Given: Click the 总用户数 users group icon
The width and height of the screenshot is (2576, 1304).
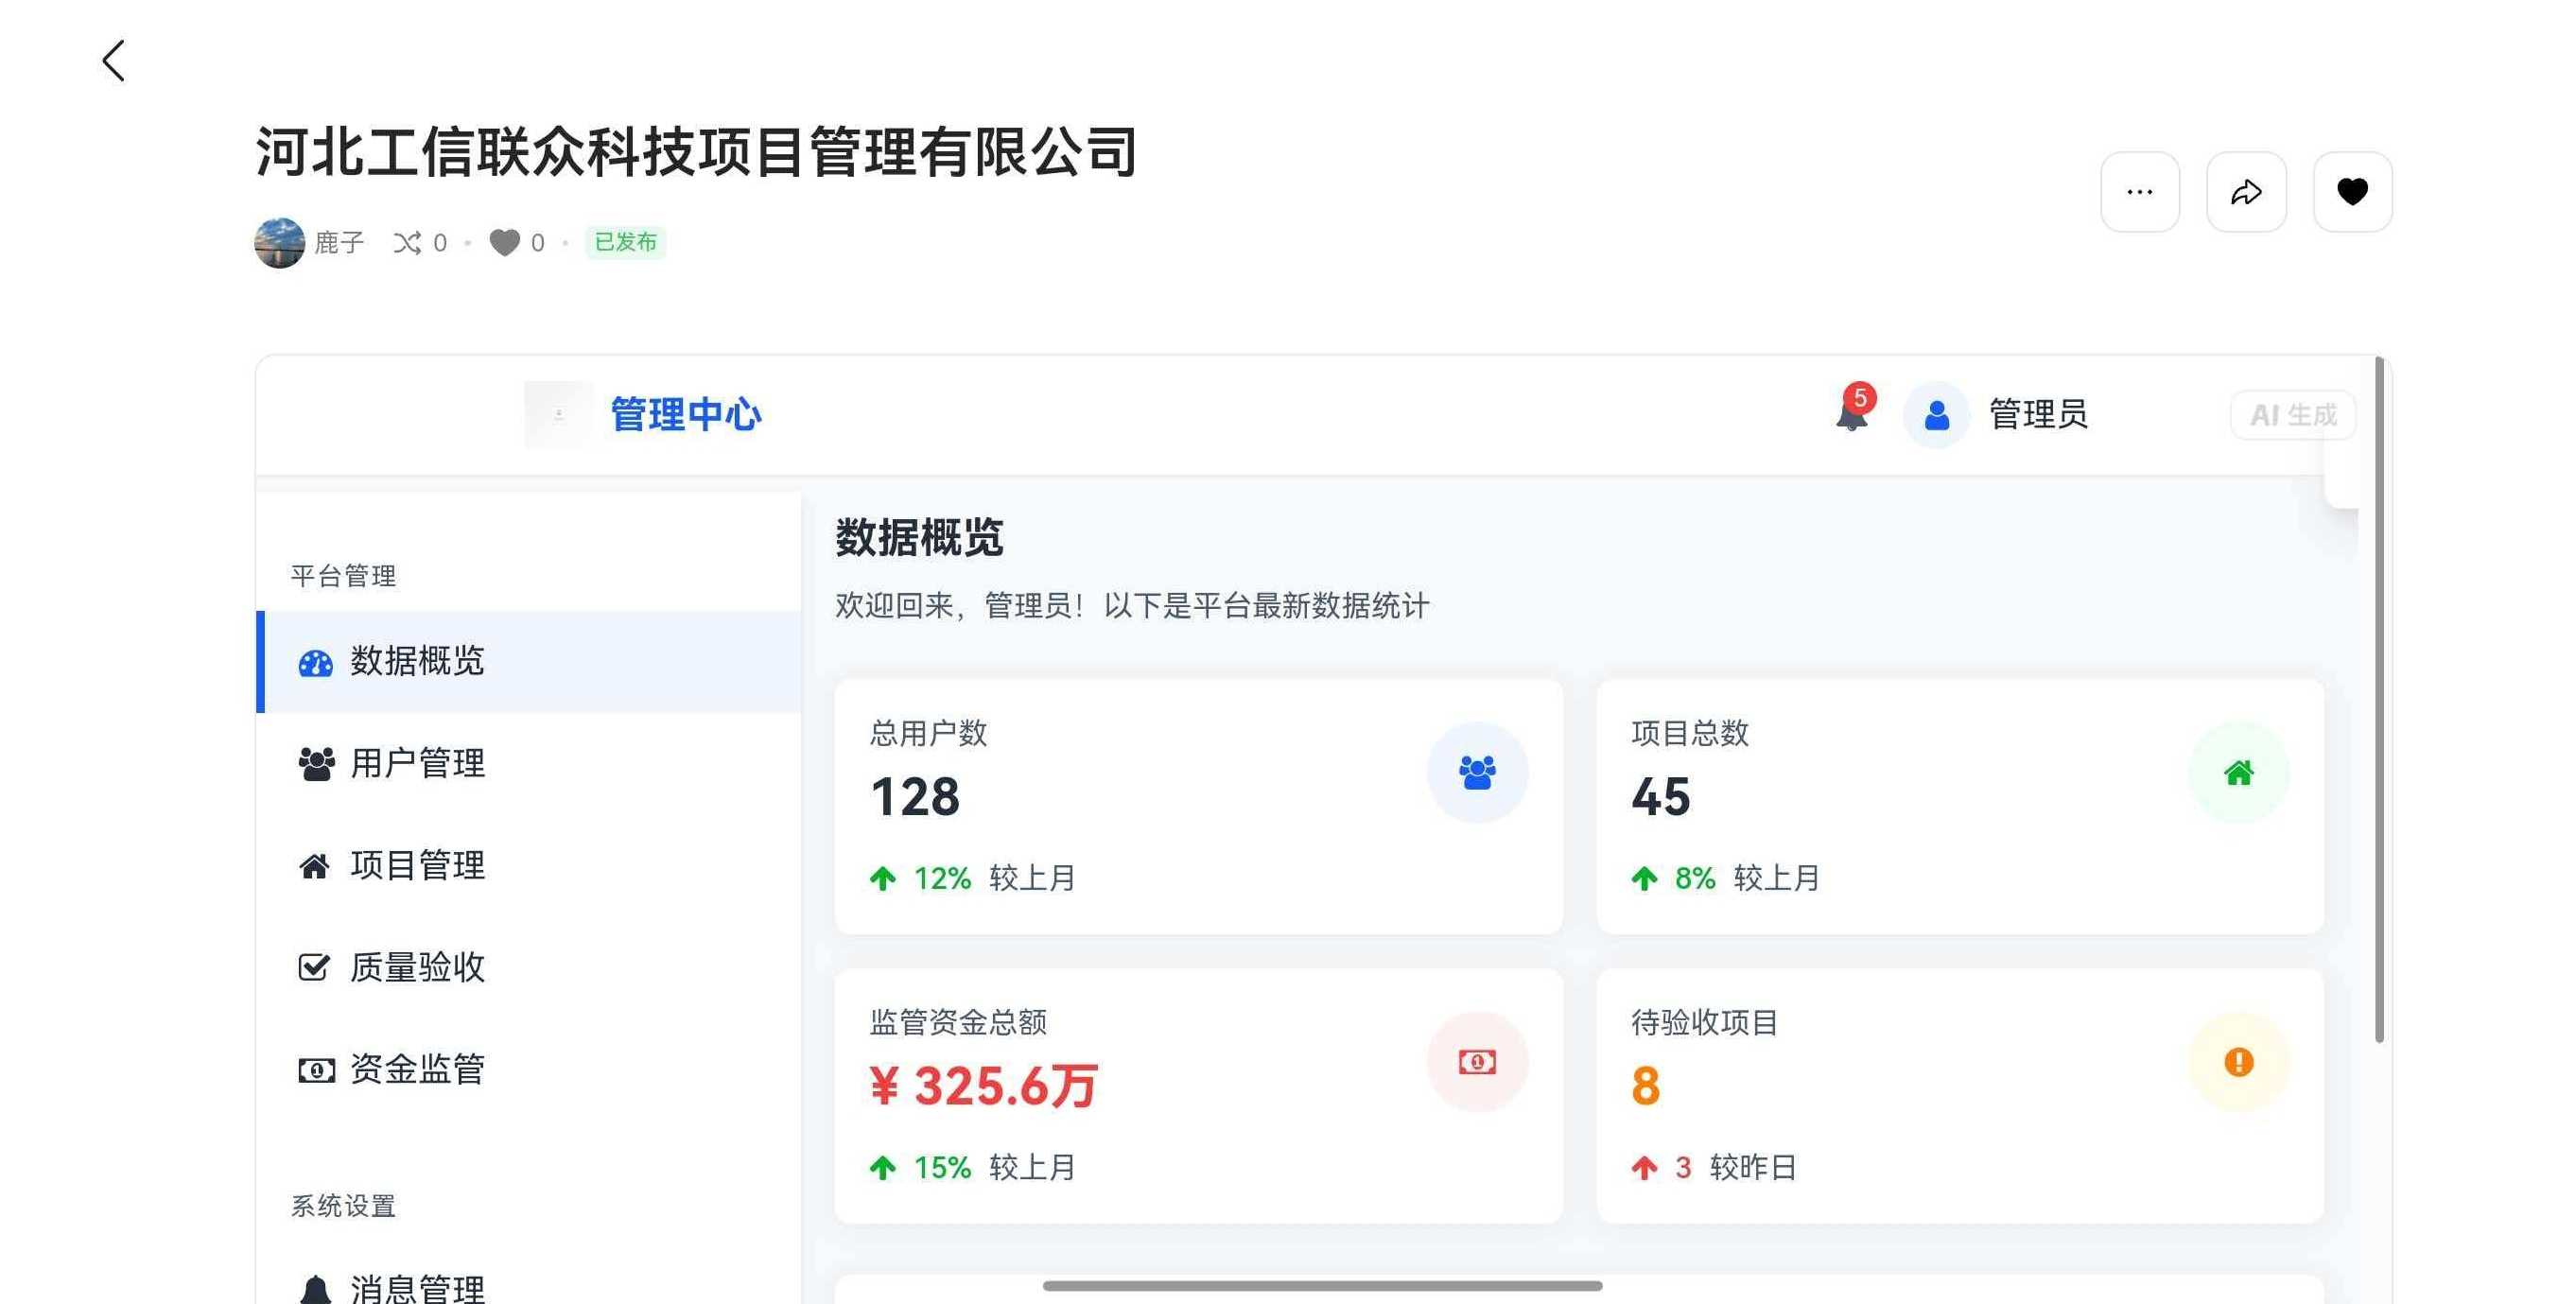Looking at the screenshot, I should (1476, 773).
